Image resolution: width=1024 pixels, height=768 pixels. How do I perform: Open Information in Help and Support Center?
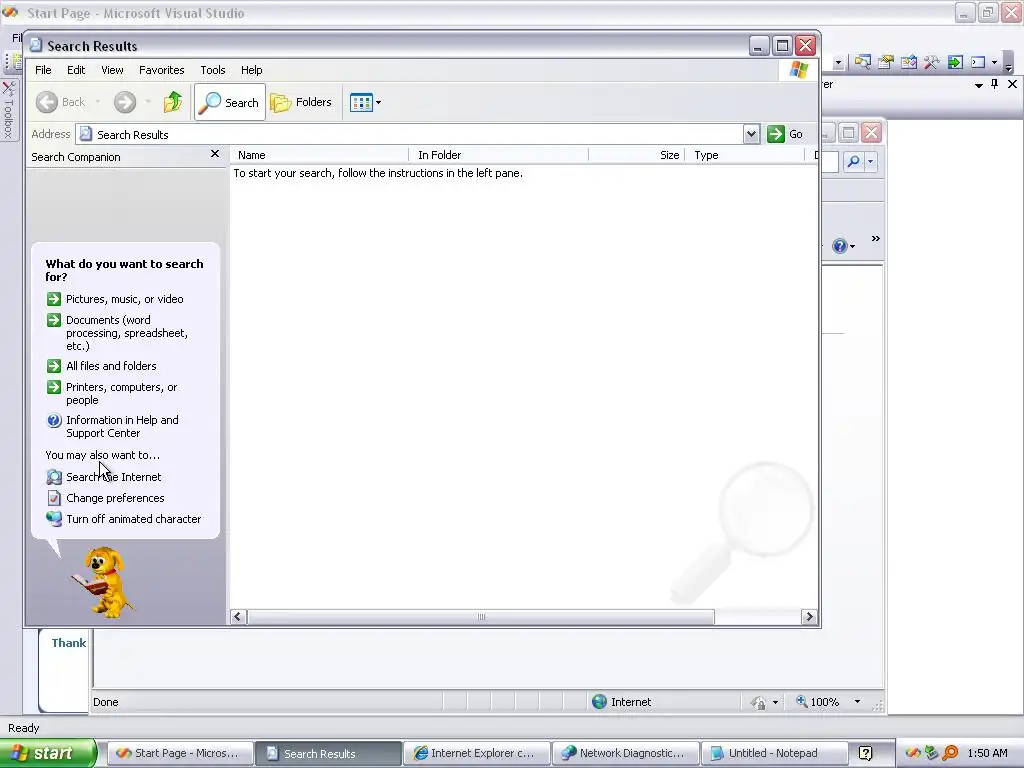122,426
